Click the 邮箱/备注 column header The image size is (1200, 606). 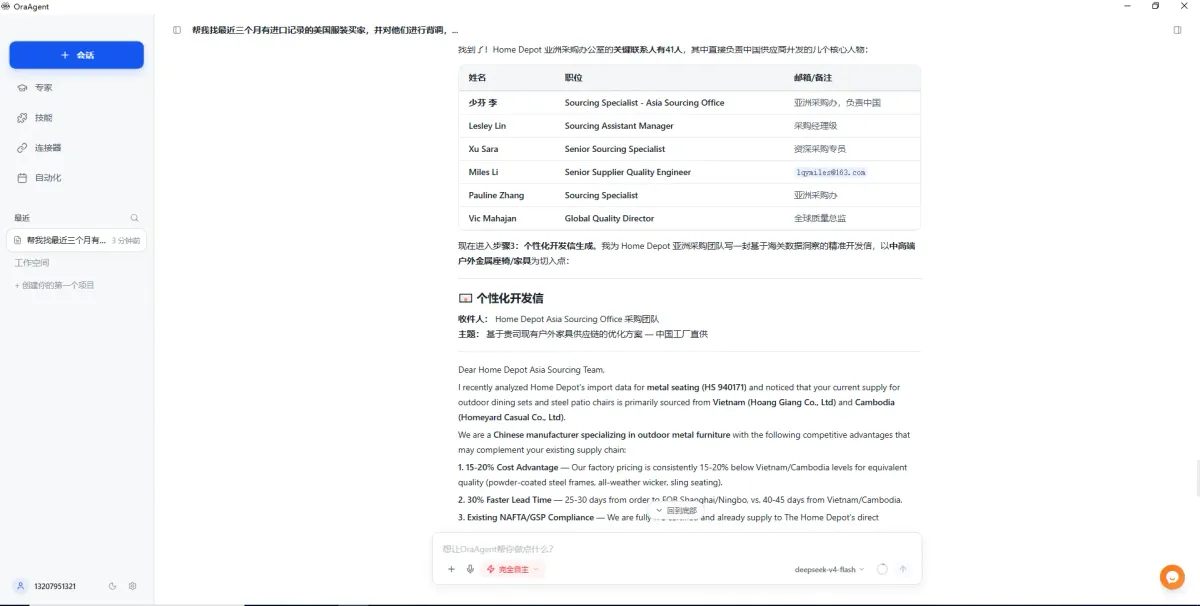(813, 78)
